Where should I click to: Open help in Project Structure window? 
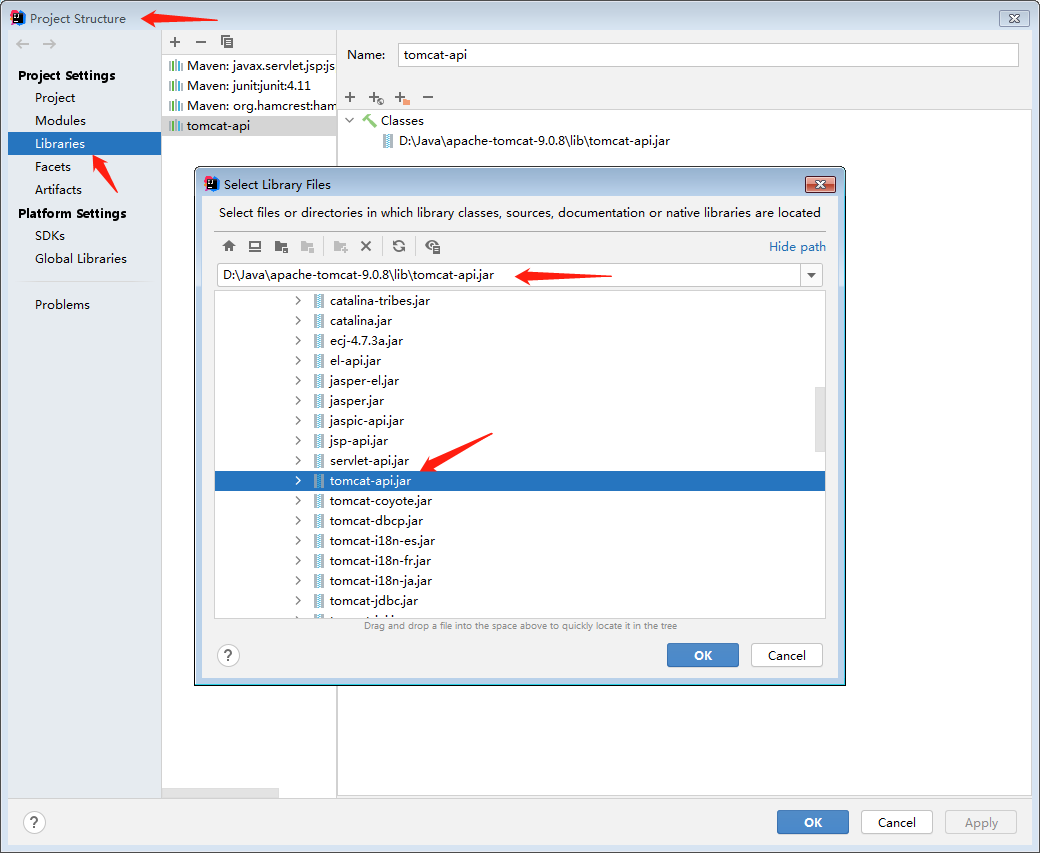click(x=34, y=822)
